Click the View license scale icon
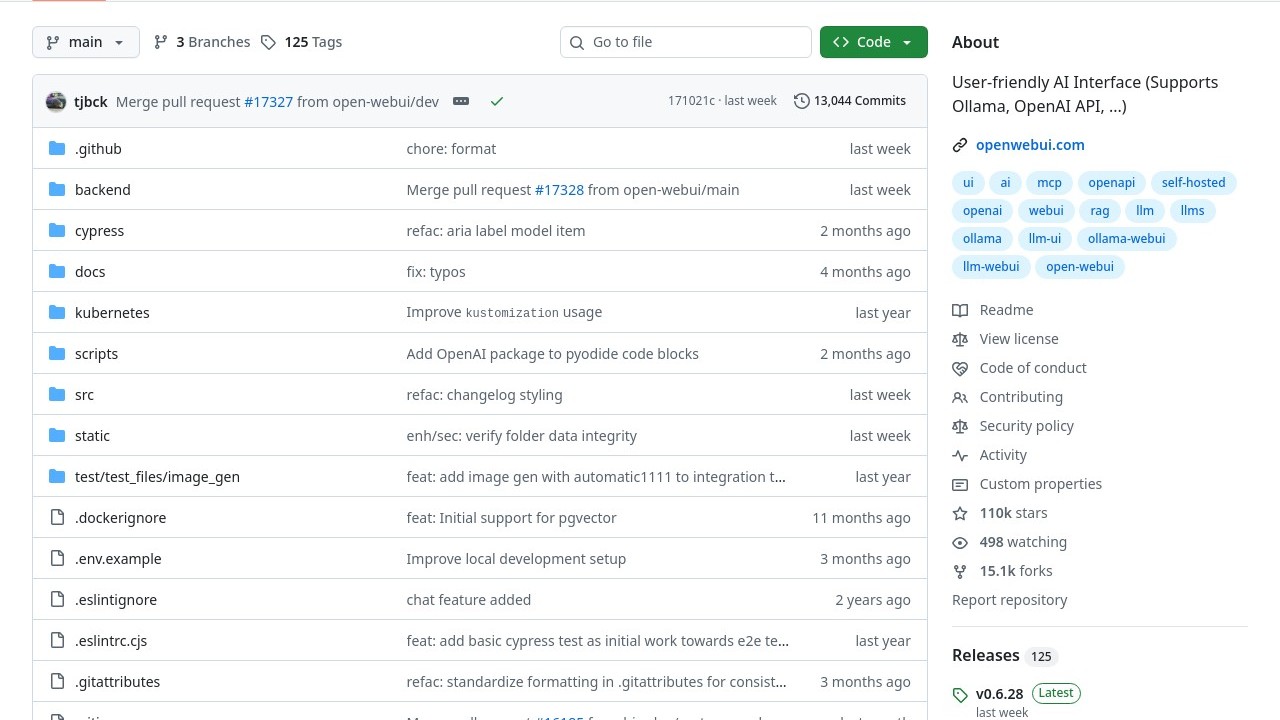Image resolution: width=1280 pixels, height=720 pixels. coord(960,339)
